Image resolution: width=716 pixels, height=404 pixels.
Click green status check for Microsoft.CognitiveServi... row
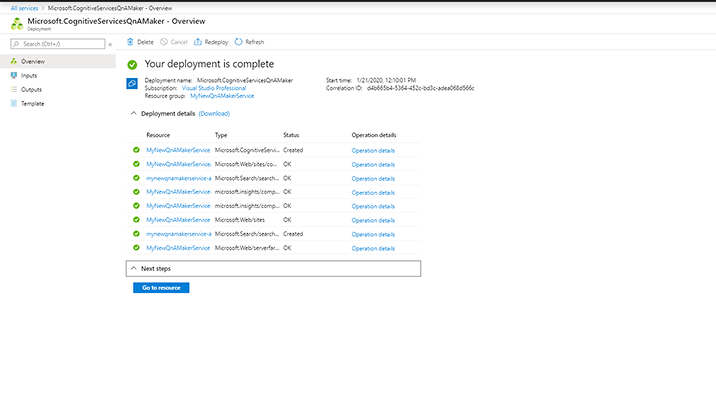point(136,150)
